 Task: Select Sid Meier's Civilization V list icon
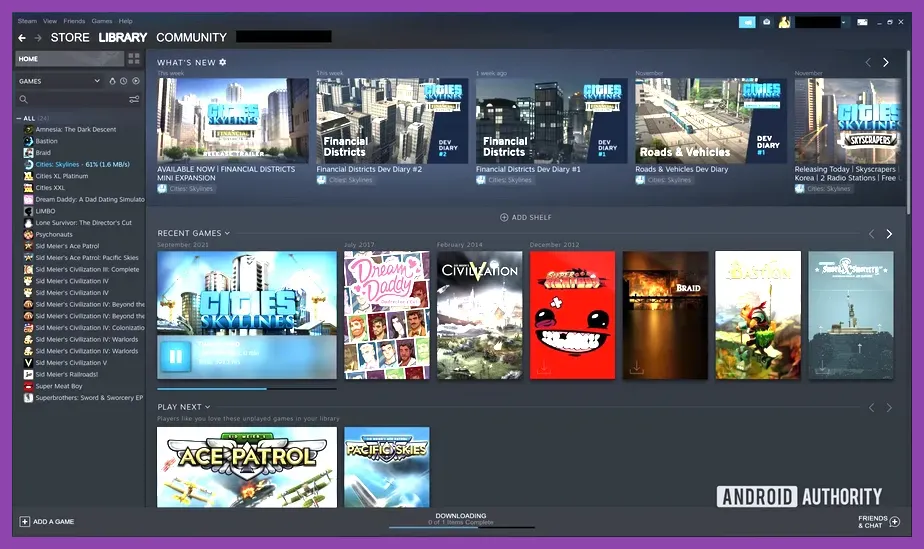tap(28, 363)
